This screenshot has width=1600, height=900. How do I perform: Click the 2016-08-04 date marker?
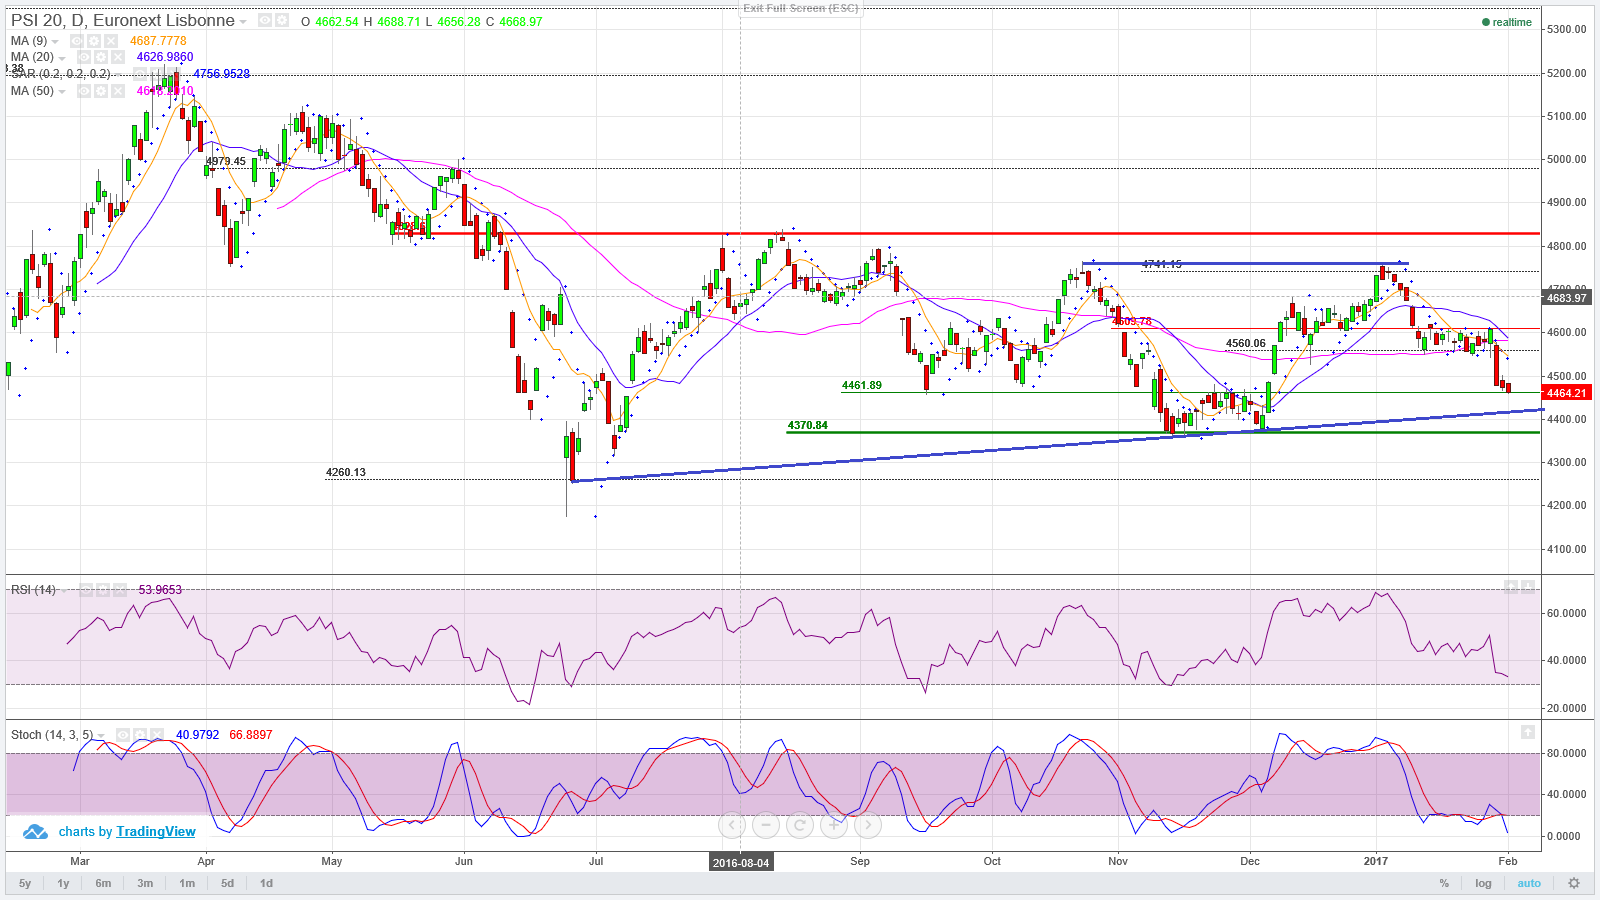click(741, 862)
